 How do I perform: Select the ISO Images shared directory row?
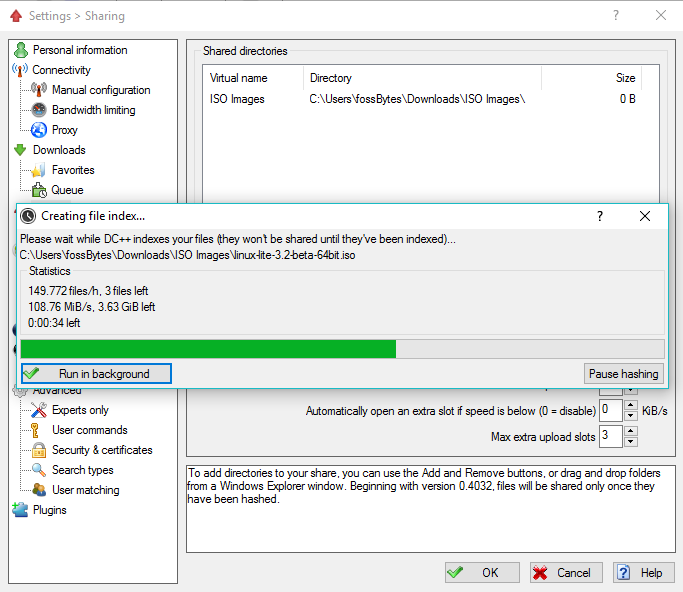423,99
